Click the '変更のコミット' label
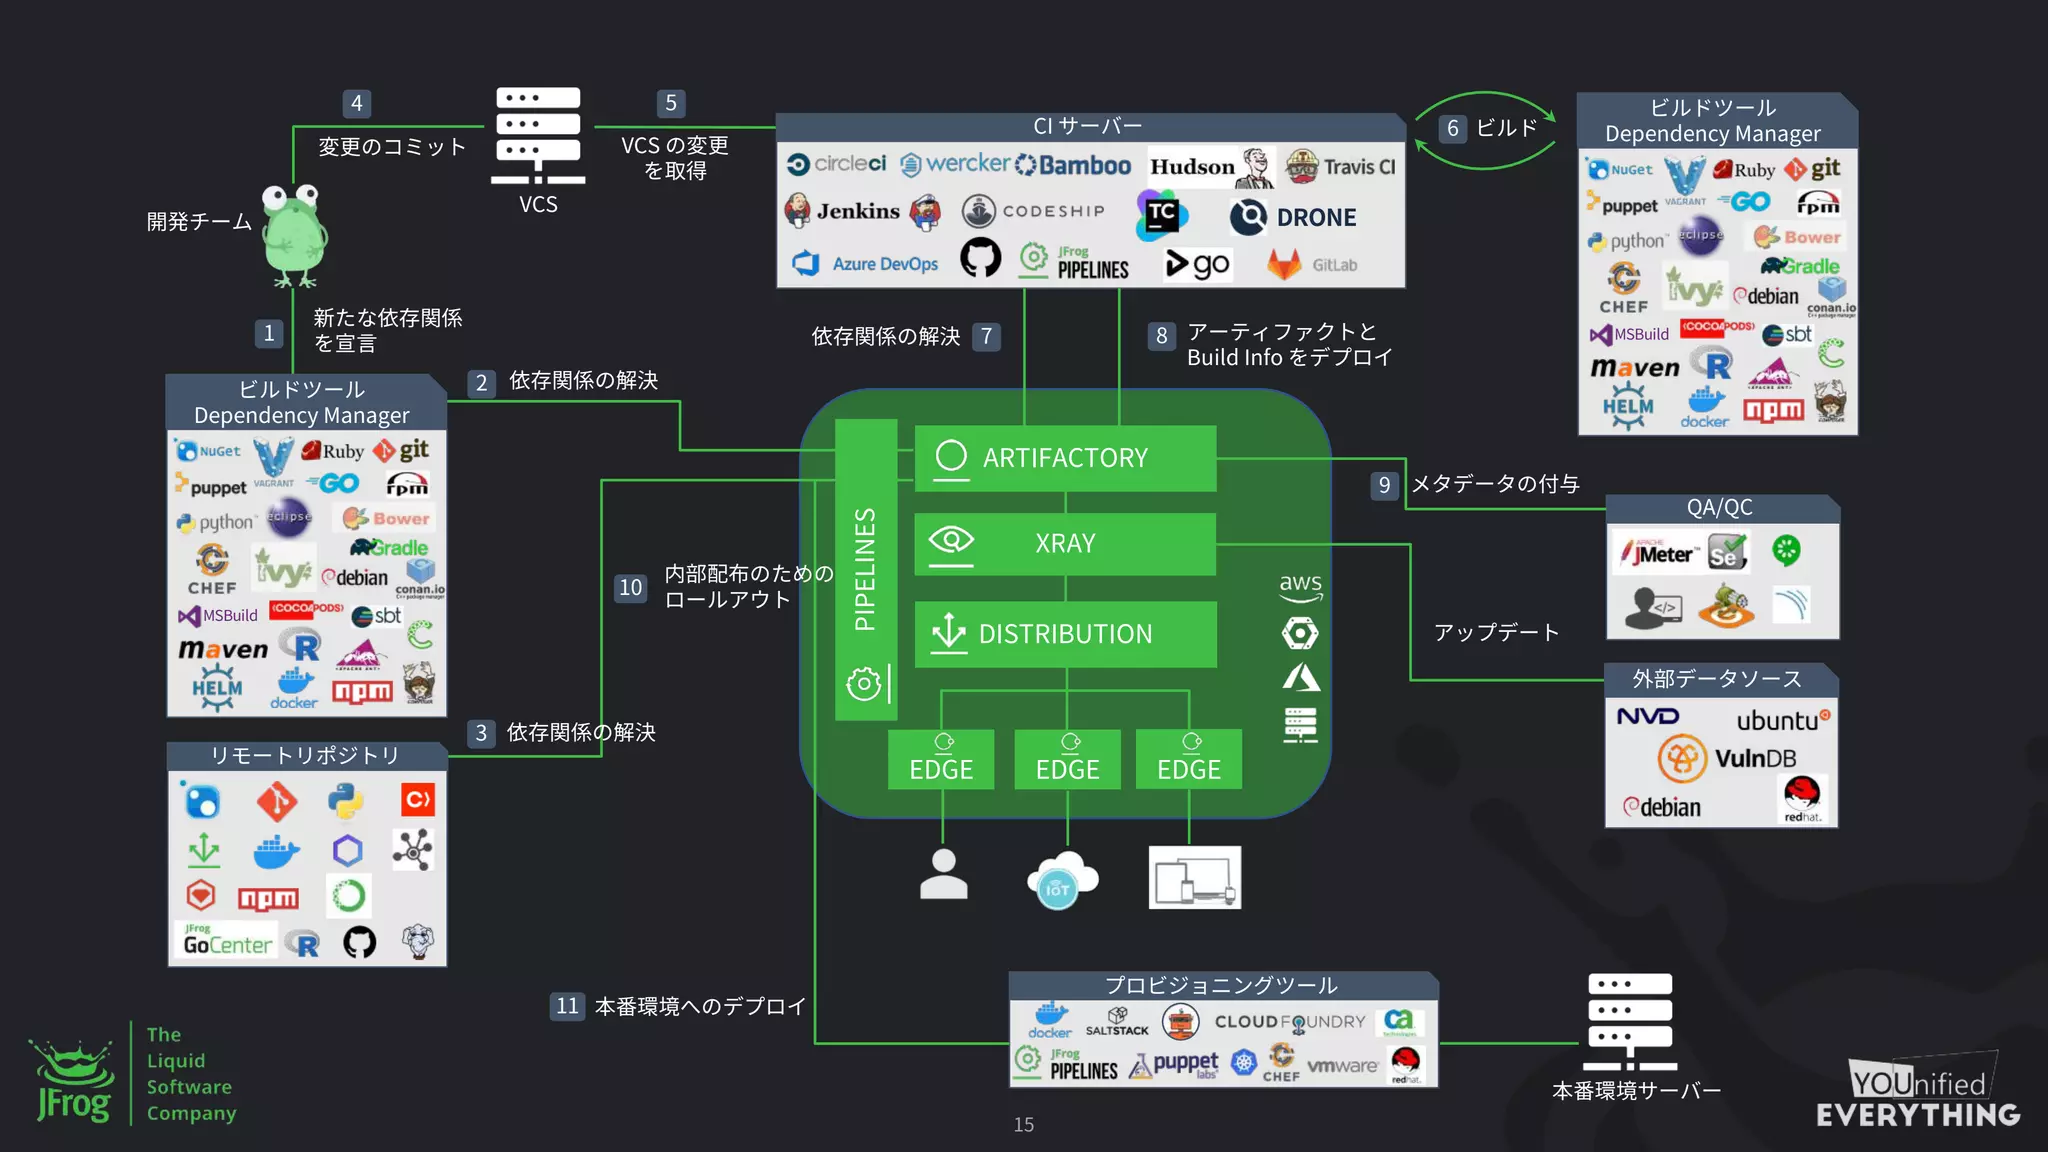The width and height of the screenshot is (2048, 1152). click(392, 147)
